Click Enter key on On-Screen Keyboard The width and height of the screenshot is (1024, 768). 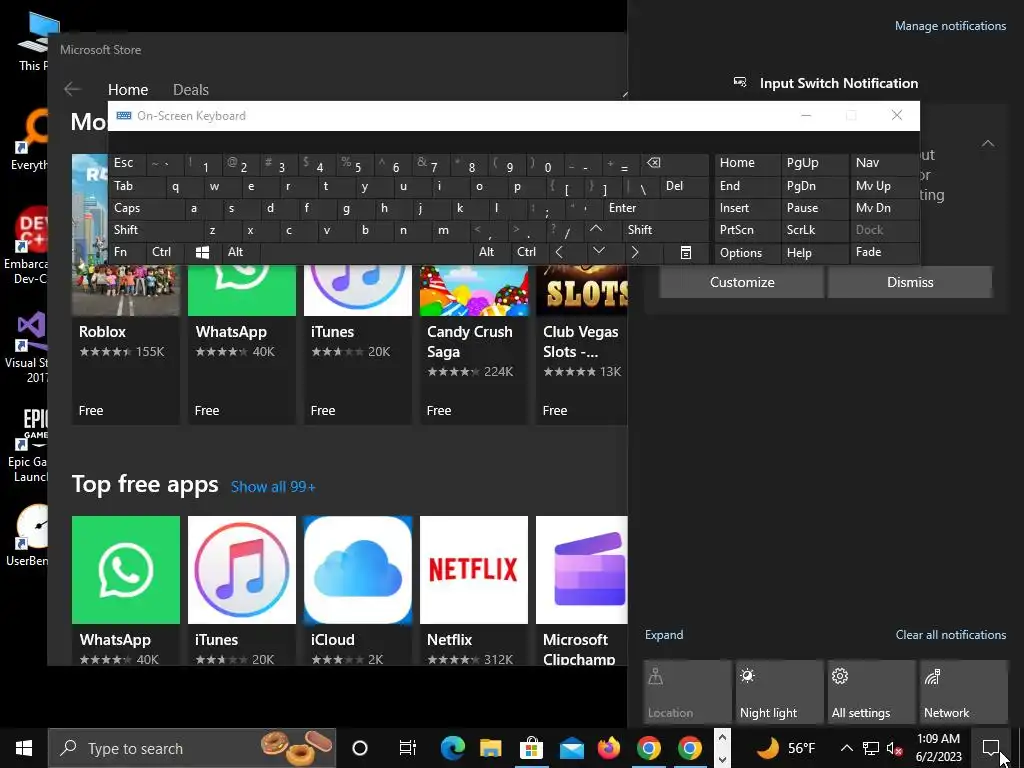point(655,208)
